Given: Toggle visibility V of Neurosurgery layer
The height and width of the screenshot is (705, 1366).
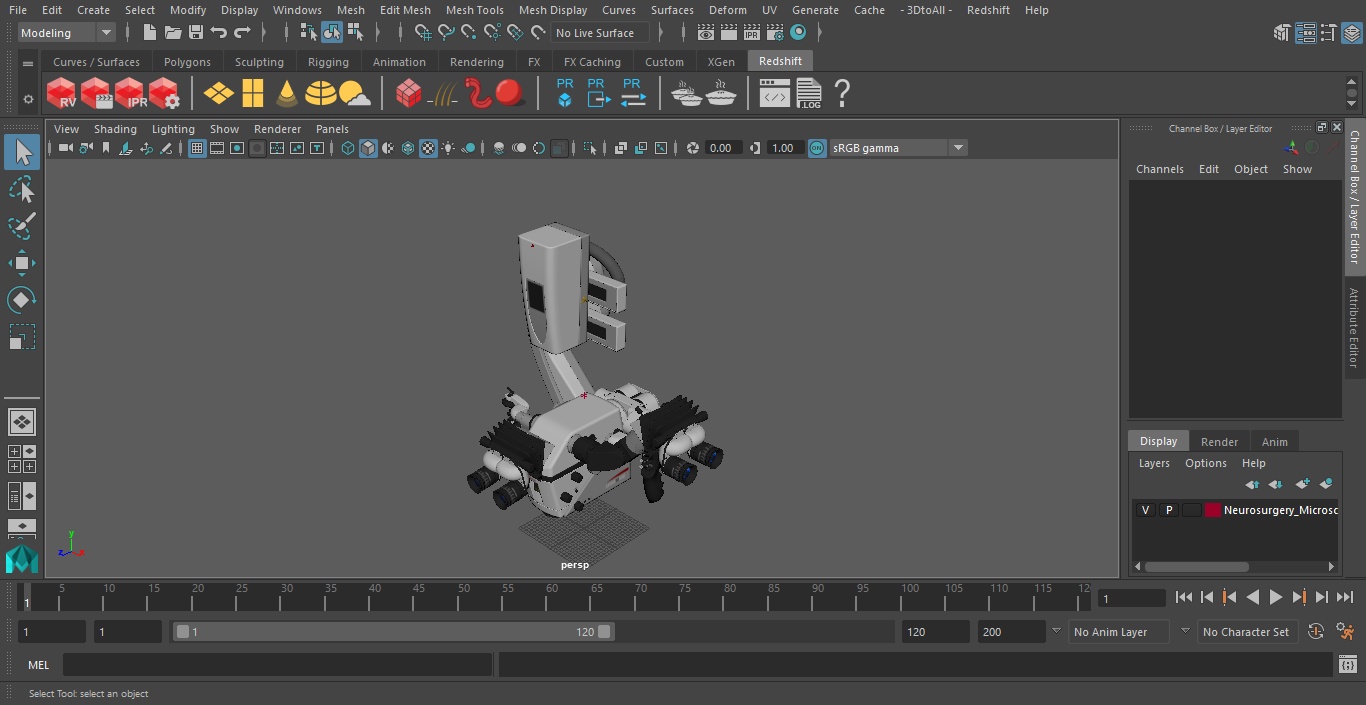Looking at the screenshot, I should point(1145,510).
